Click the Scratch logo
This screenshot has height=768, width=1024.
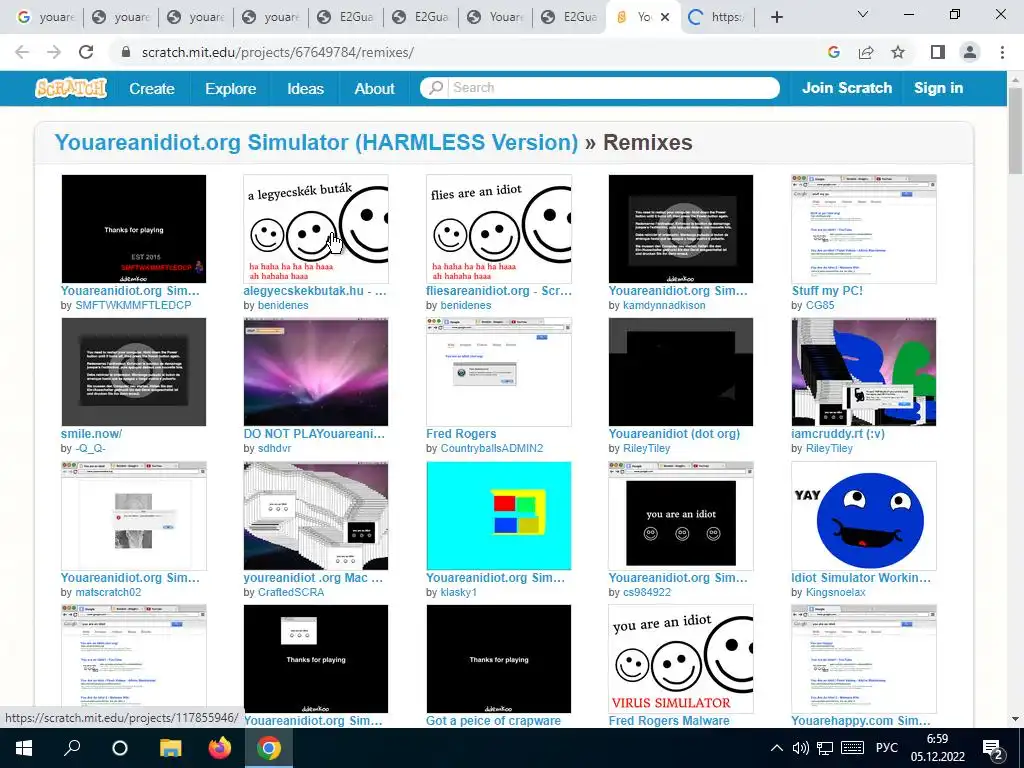(x=71, y=88)
